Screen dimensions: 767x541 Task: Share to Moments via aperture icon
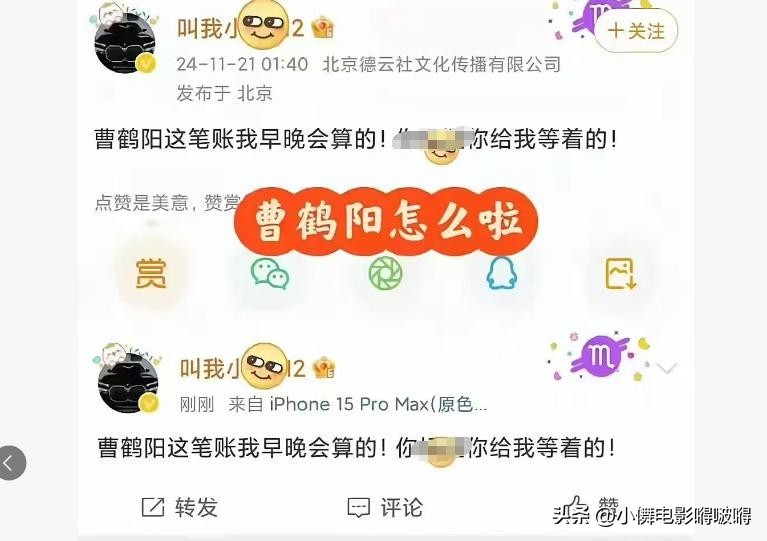385,273
